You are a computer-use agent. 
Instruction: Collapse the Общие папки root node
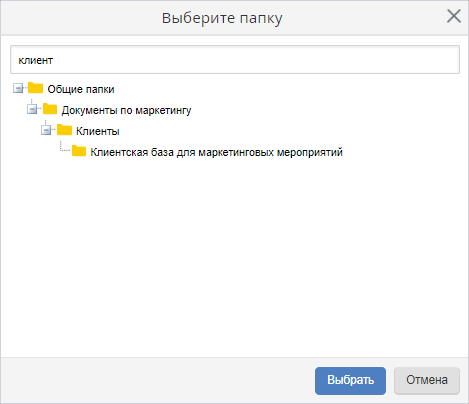(18, 89)
